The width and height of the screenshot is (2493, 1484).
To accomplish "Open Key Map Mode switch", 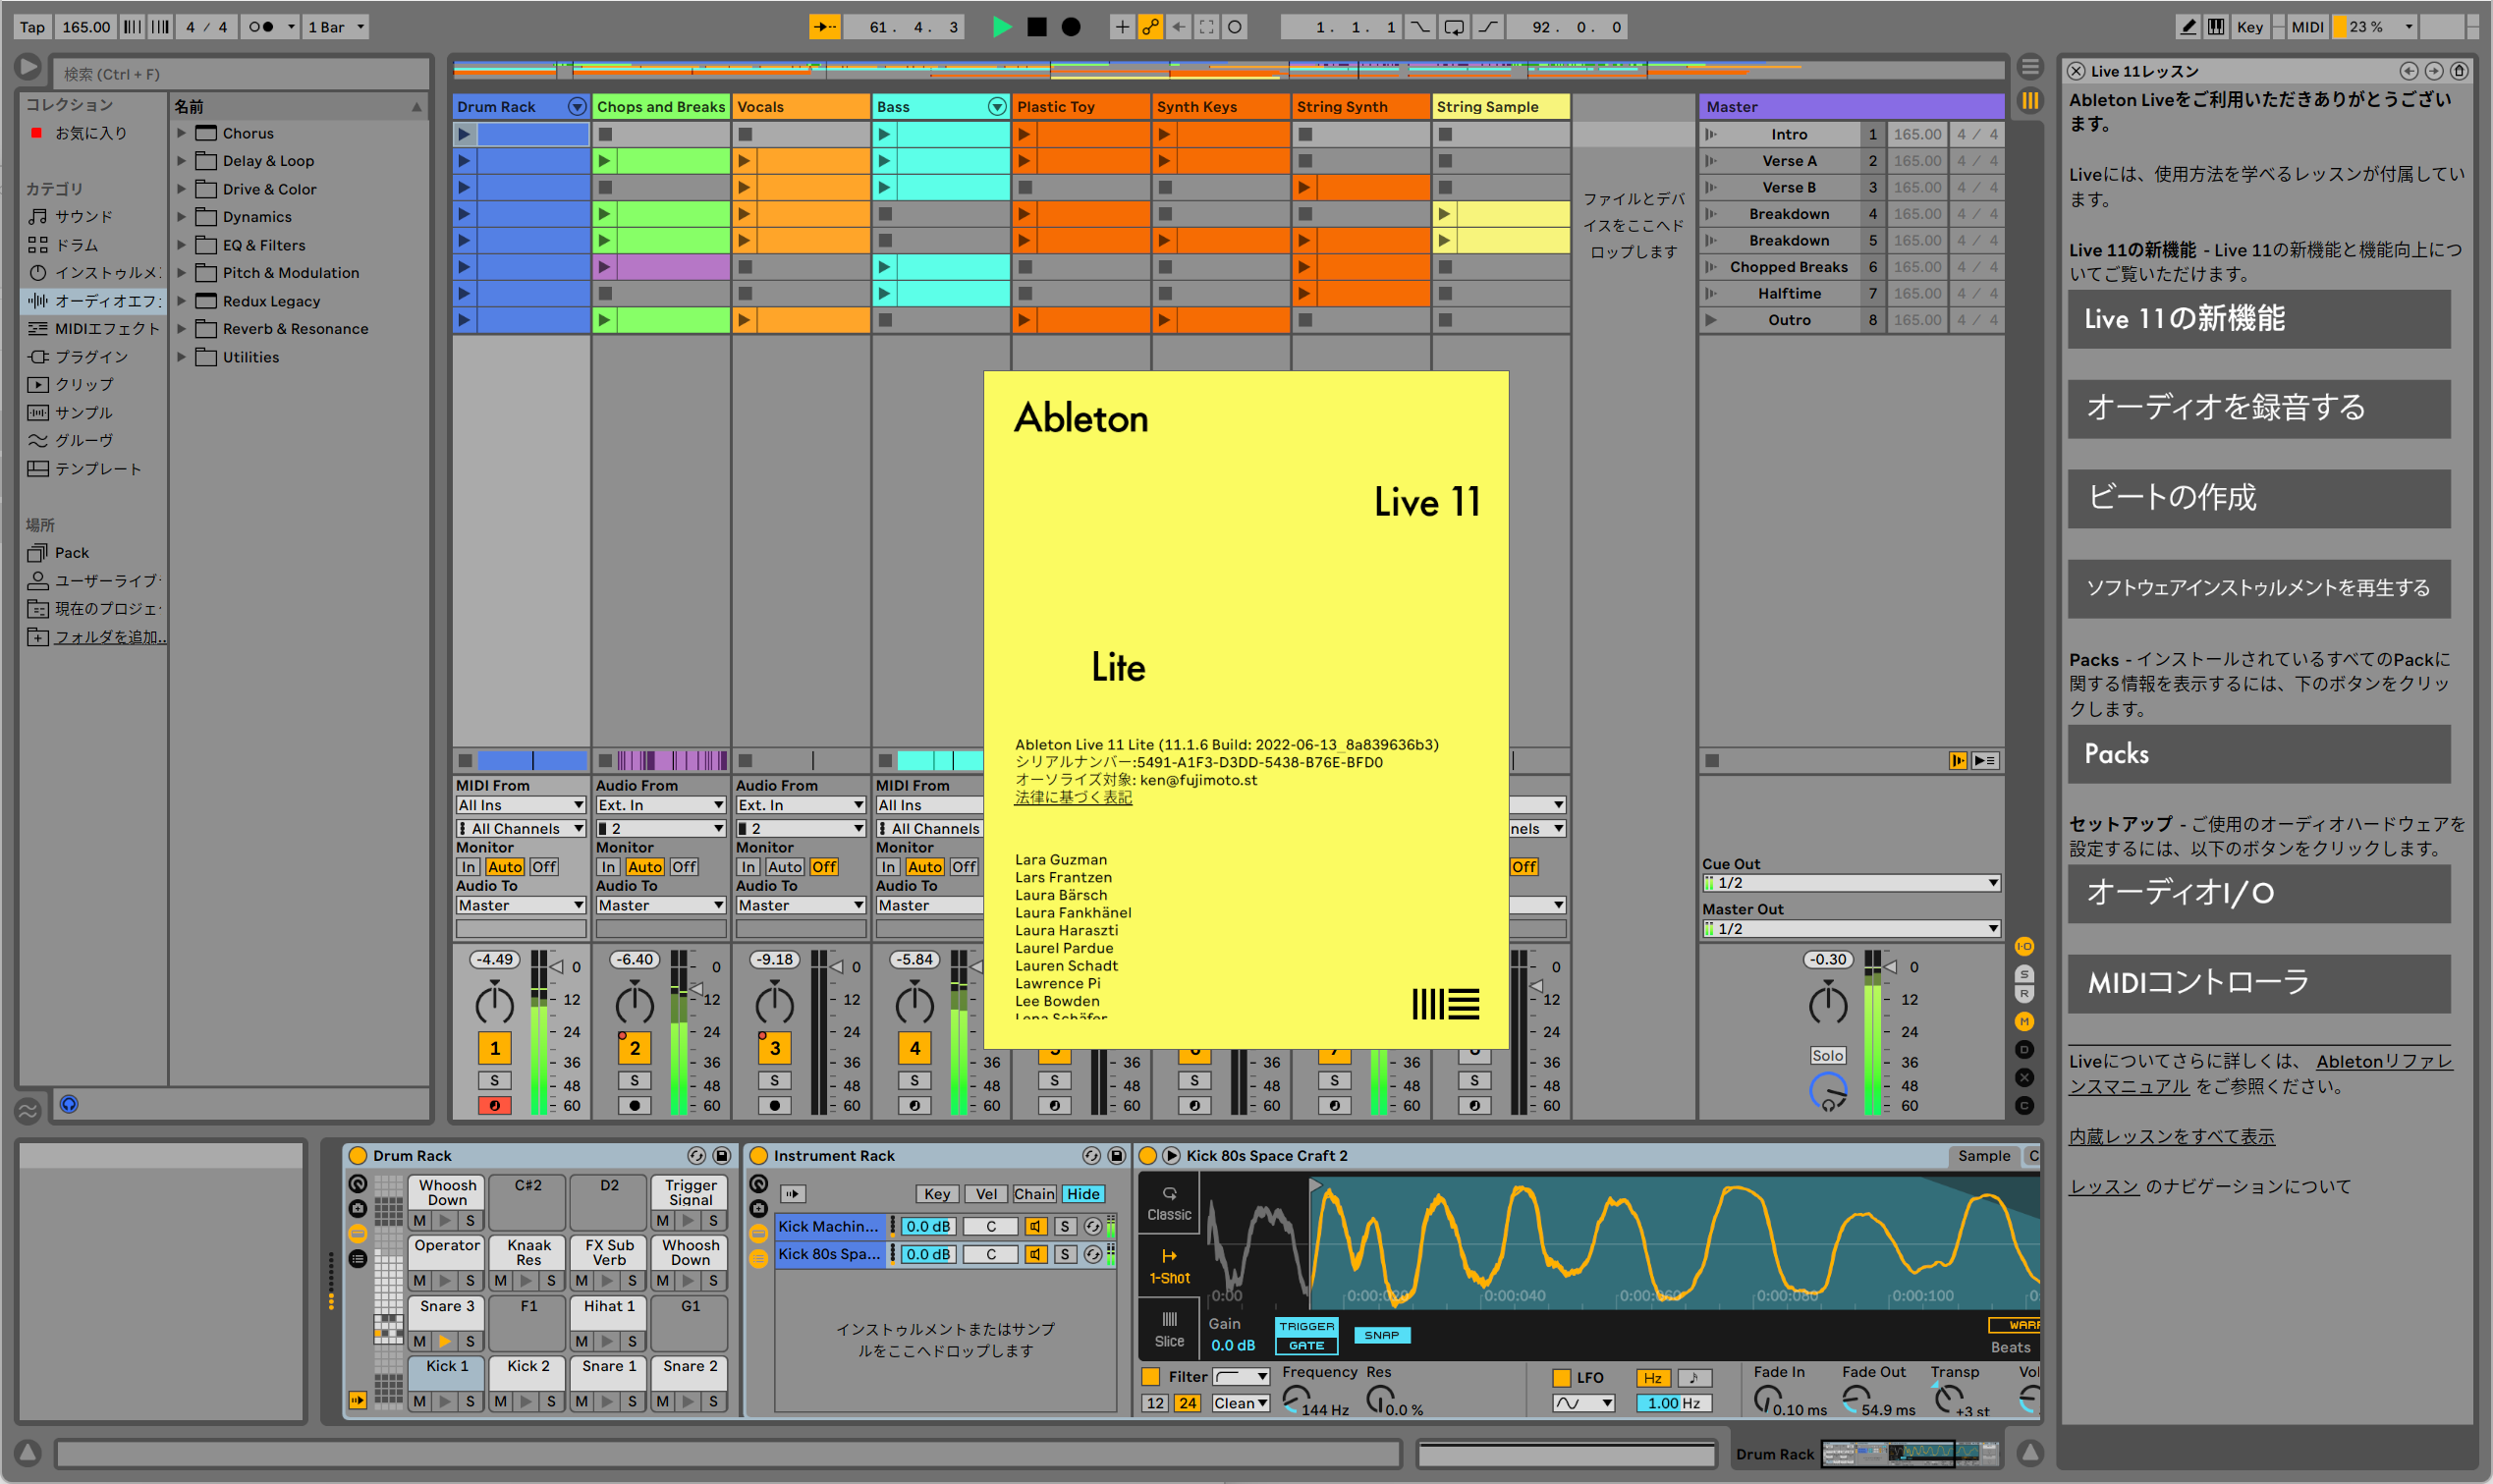I will click(x=2250, y=27).
